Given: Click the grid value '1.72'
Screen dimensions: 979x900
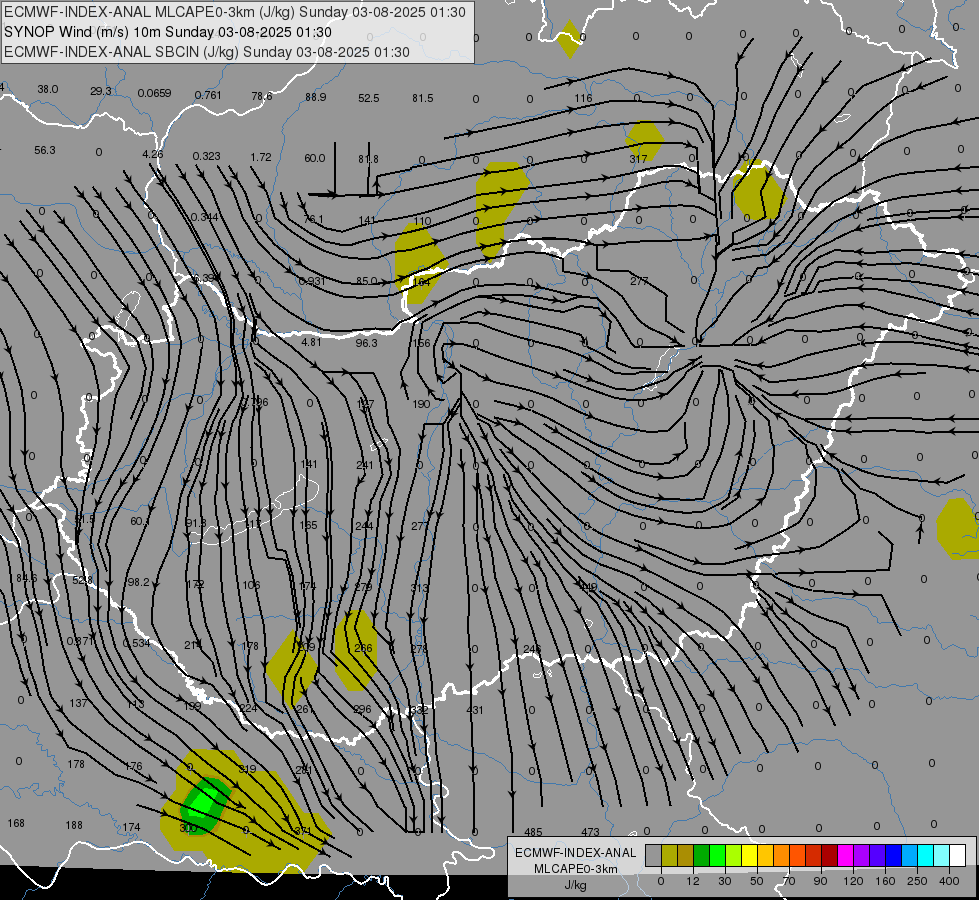Looking at the screenshot, I should click(261, 157).
